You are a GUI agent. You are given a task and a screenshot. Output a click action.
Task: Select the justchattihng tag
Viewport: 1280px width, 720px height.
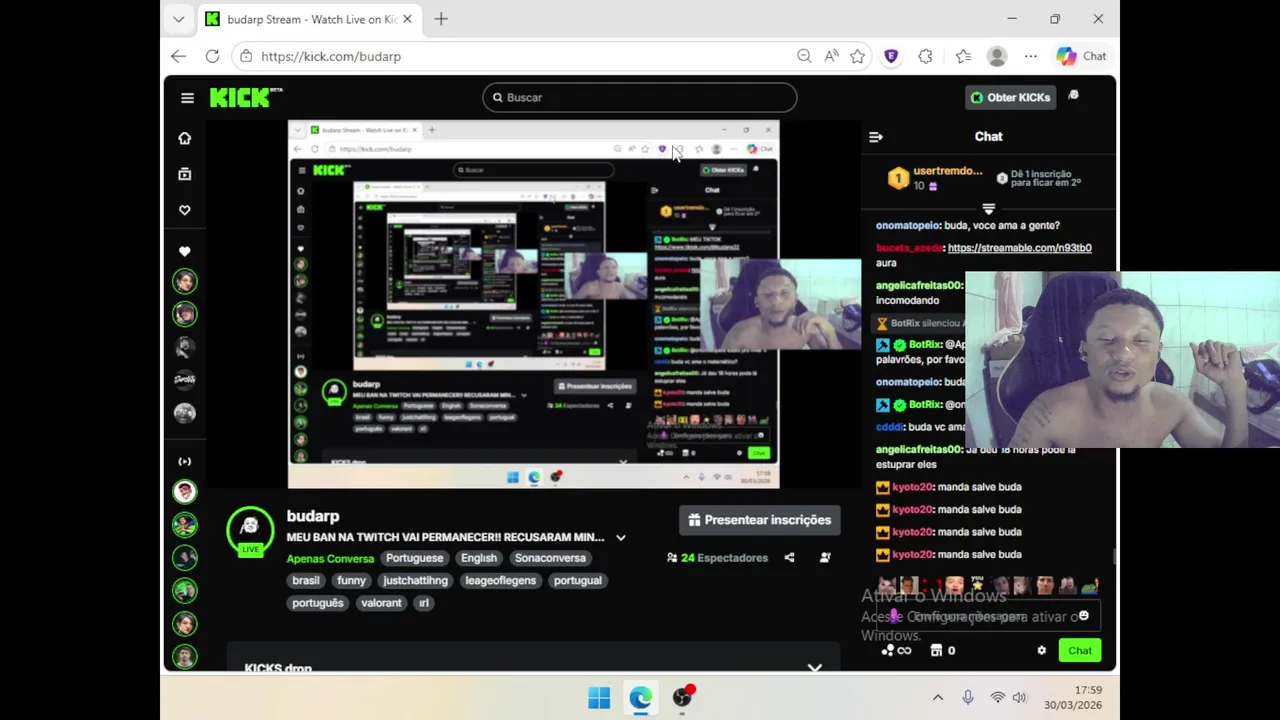[415, 580]
